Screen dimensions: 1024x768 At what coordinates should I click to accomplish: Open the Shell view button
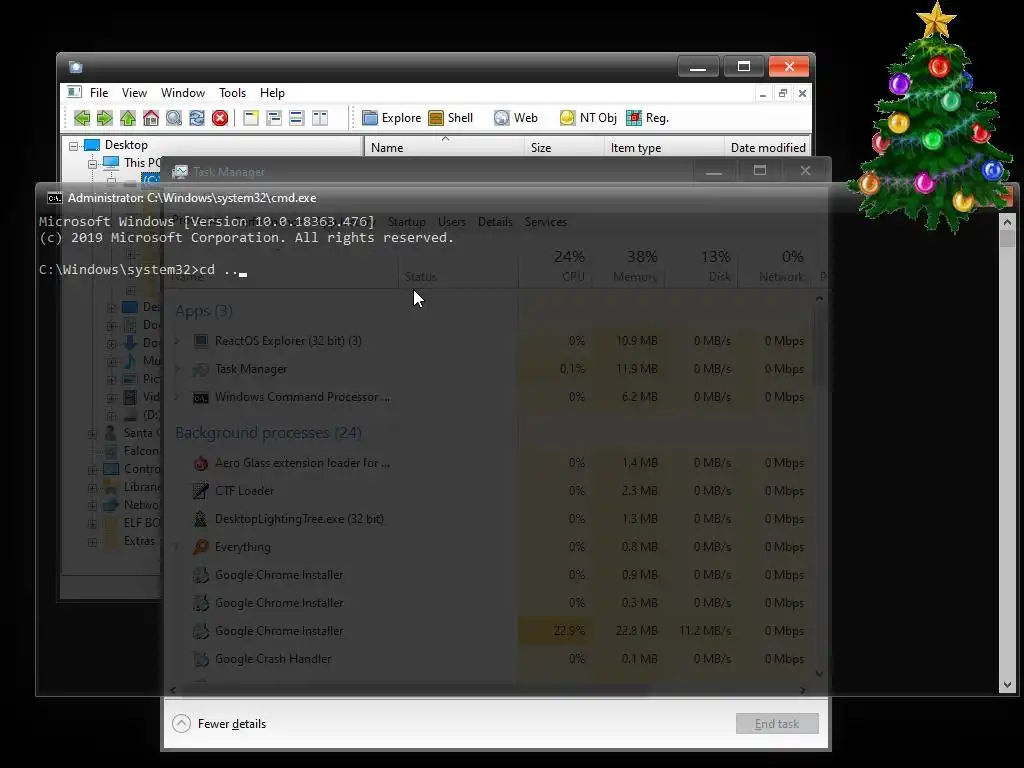(451, 118)
